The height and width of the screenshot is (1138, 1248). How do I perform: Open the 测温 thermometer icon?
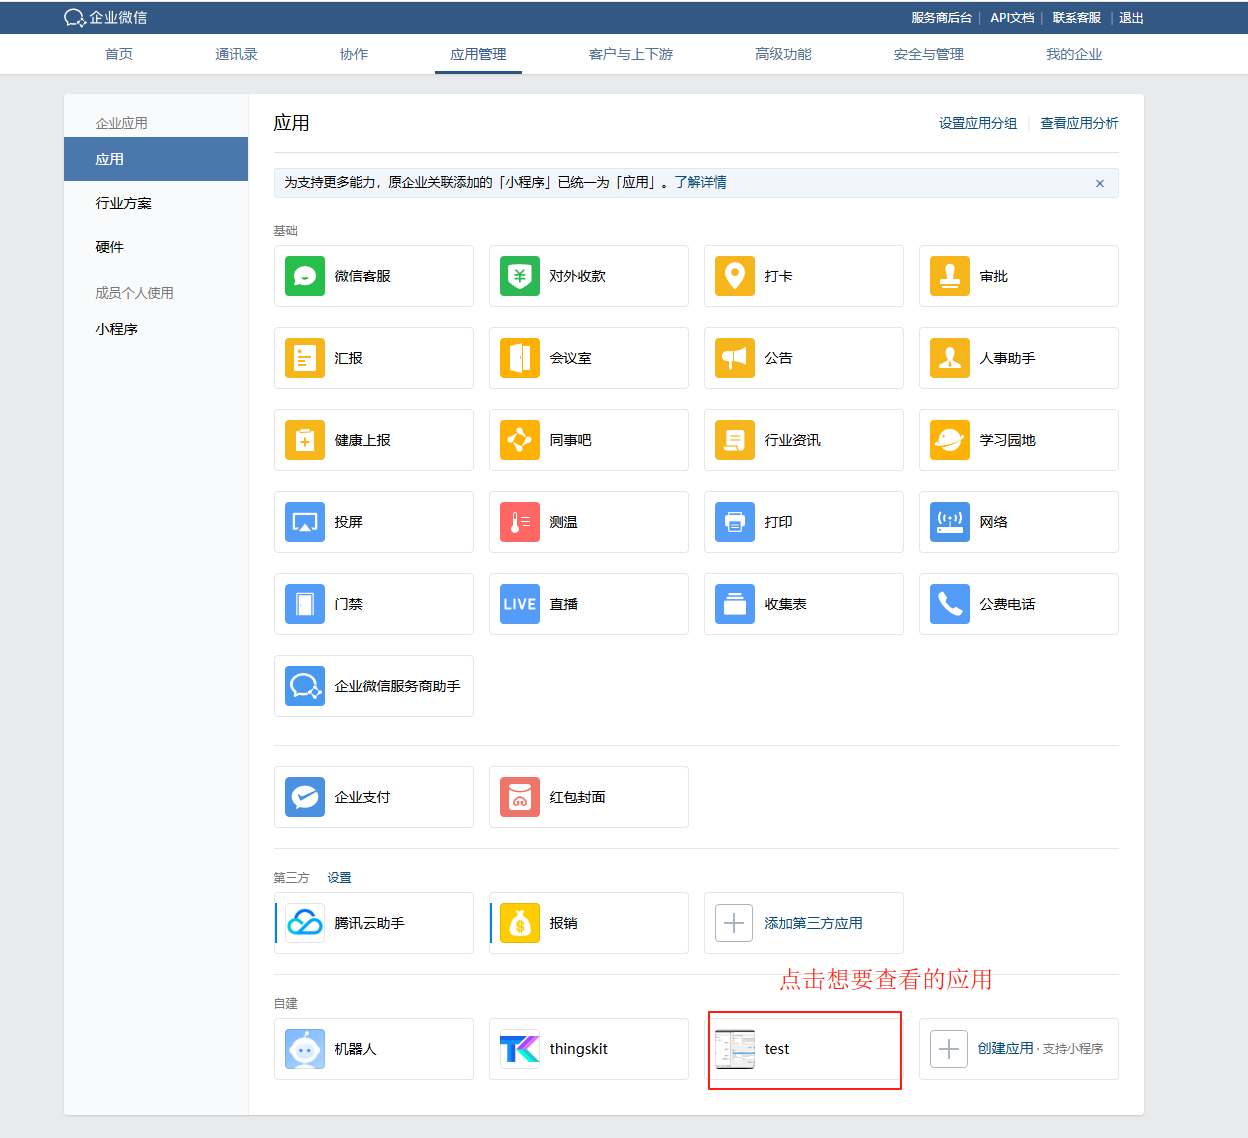tap(520, 522)
